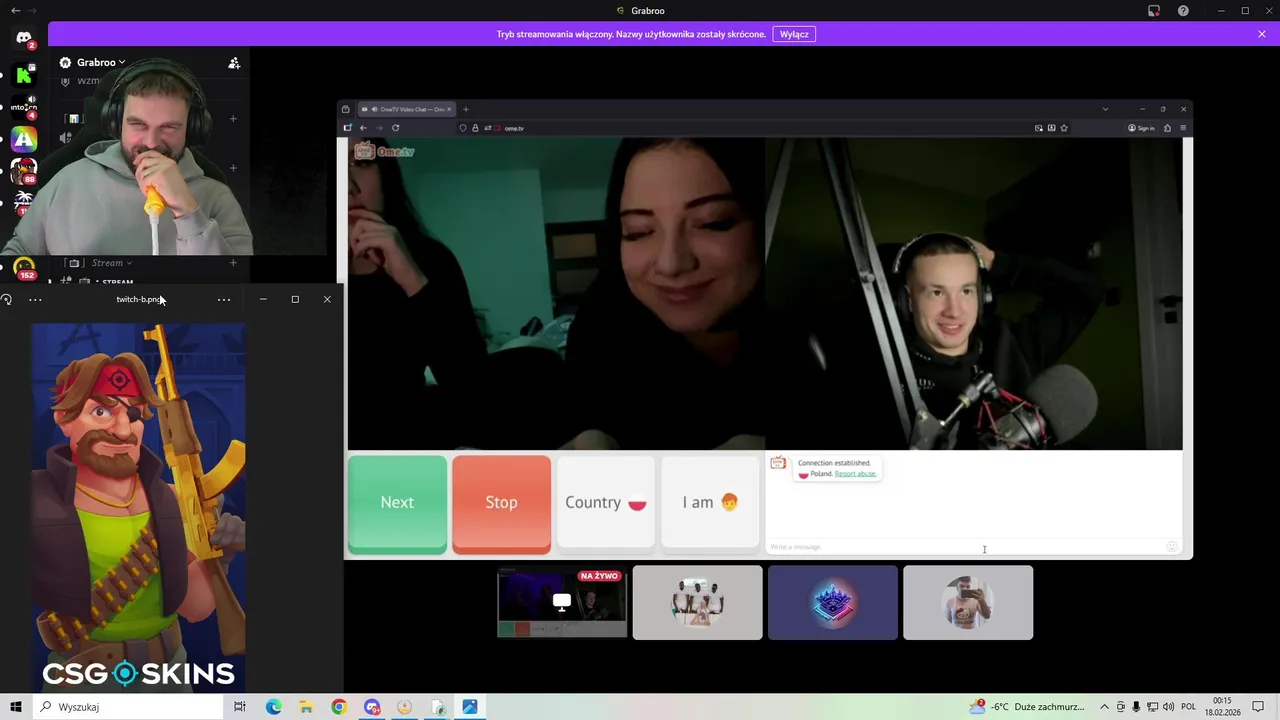Open the clock showing 00:15
Image resolution: width=1280 pixels, height=720 pixels.
point(1222,707)
